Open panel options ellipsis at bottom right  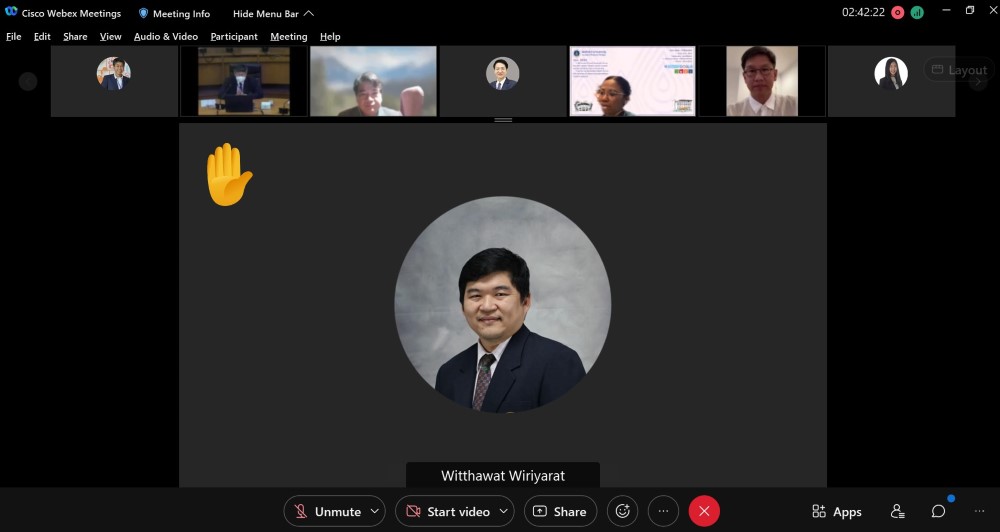point(979,511)
